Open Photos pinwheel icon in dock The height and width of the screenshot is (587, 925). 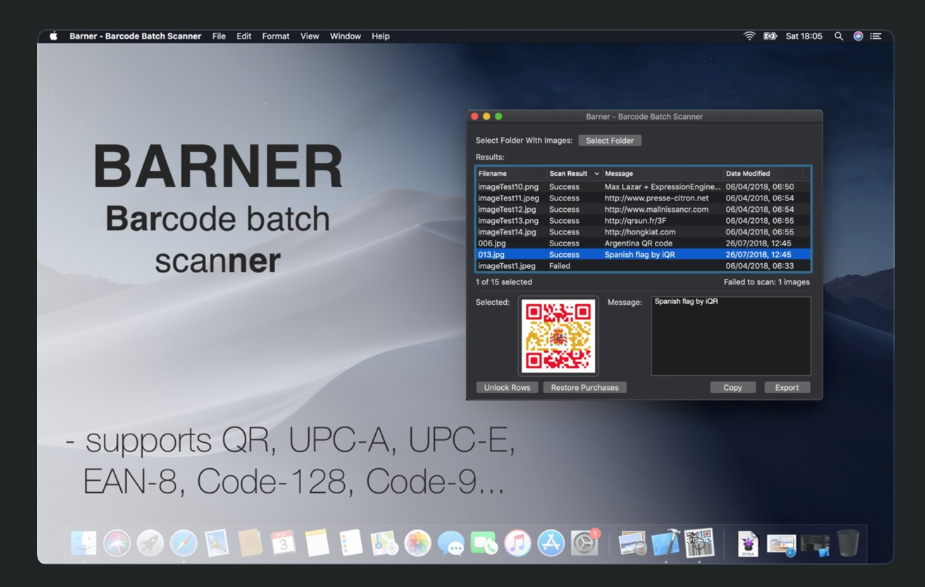pyautogui.click(x=417, y=543)
